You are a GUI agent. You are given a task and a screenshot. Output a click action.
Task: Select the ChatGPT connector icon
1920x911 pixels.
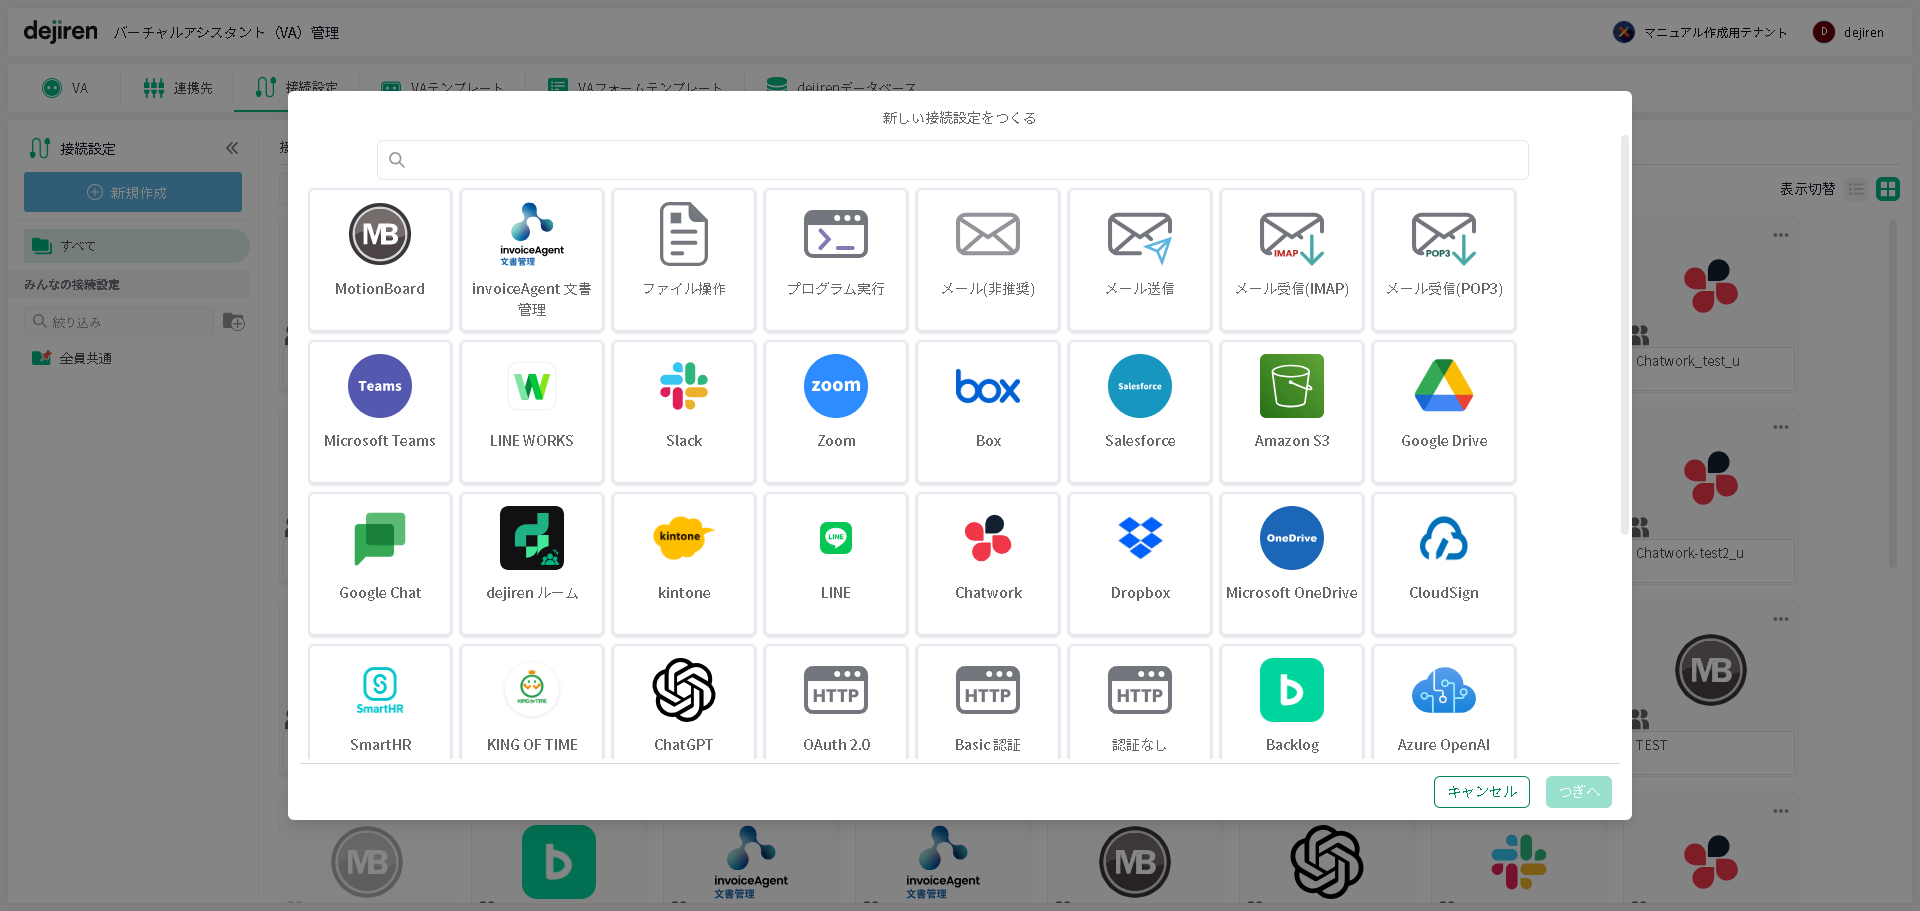coord(684,690)
